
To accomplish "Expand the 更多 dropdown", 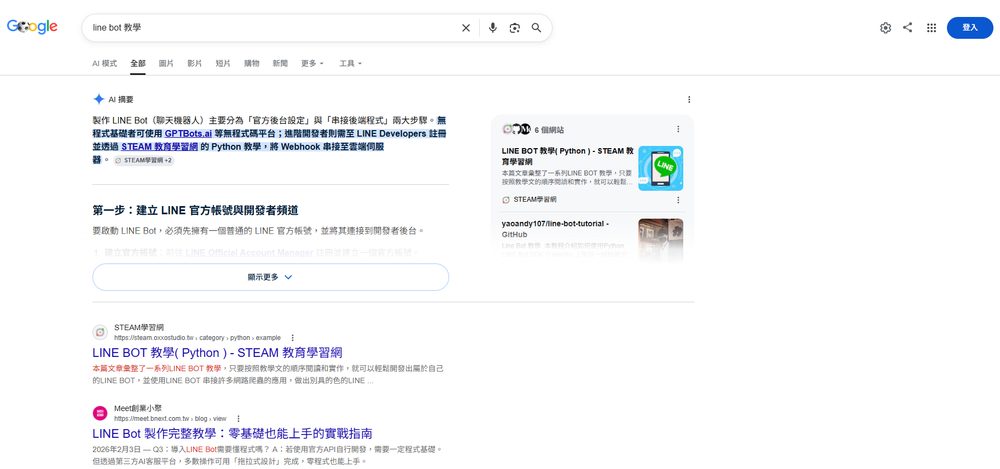I will point(312,63).
